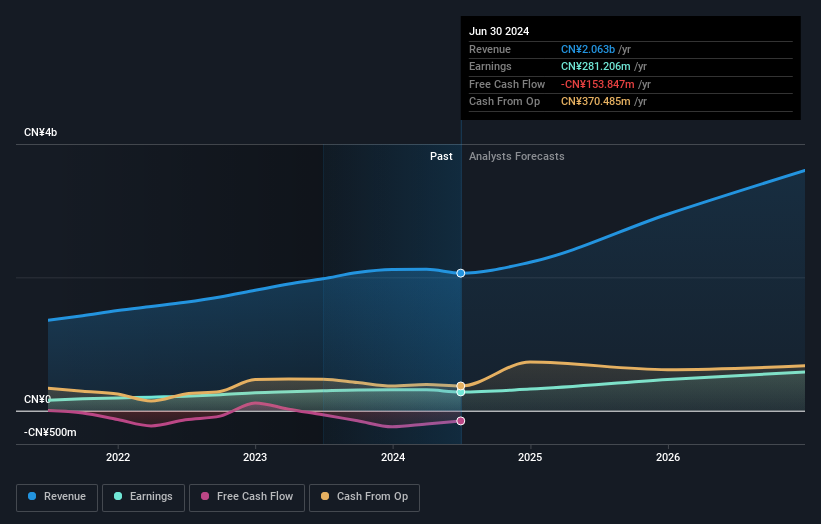Screen dimensions: 821x524
Task: Click the Free Cash Flow label in tooltip
Action: 507,84
